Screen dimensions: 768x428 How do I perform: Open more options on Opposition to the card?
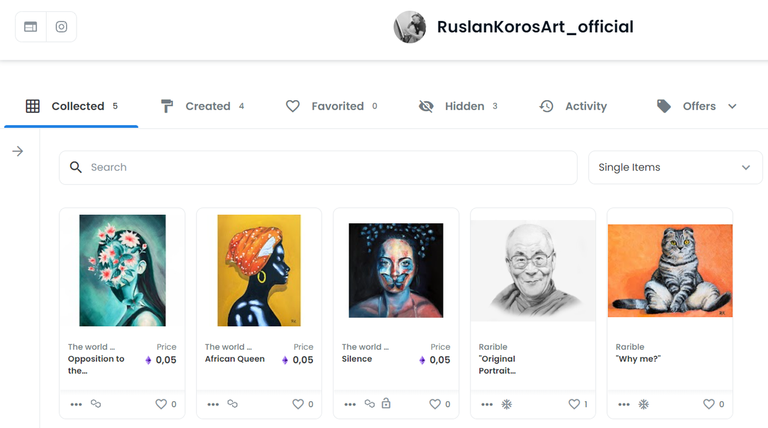tap(76, 404)
